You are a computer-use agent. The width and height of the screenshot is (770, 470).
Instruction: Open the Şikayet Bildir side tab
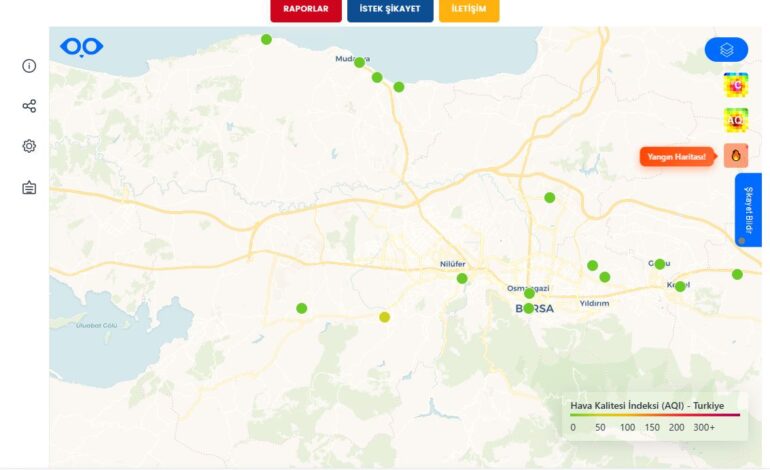coord(748,210)
